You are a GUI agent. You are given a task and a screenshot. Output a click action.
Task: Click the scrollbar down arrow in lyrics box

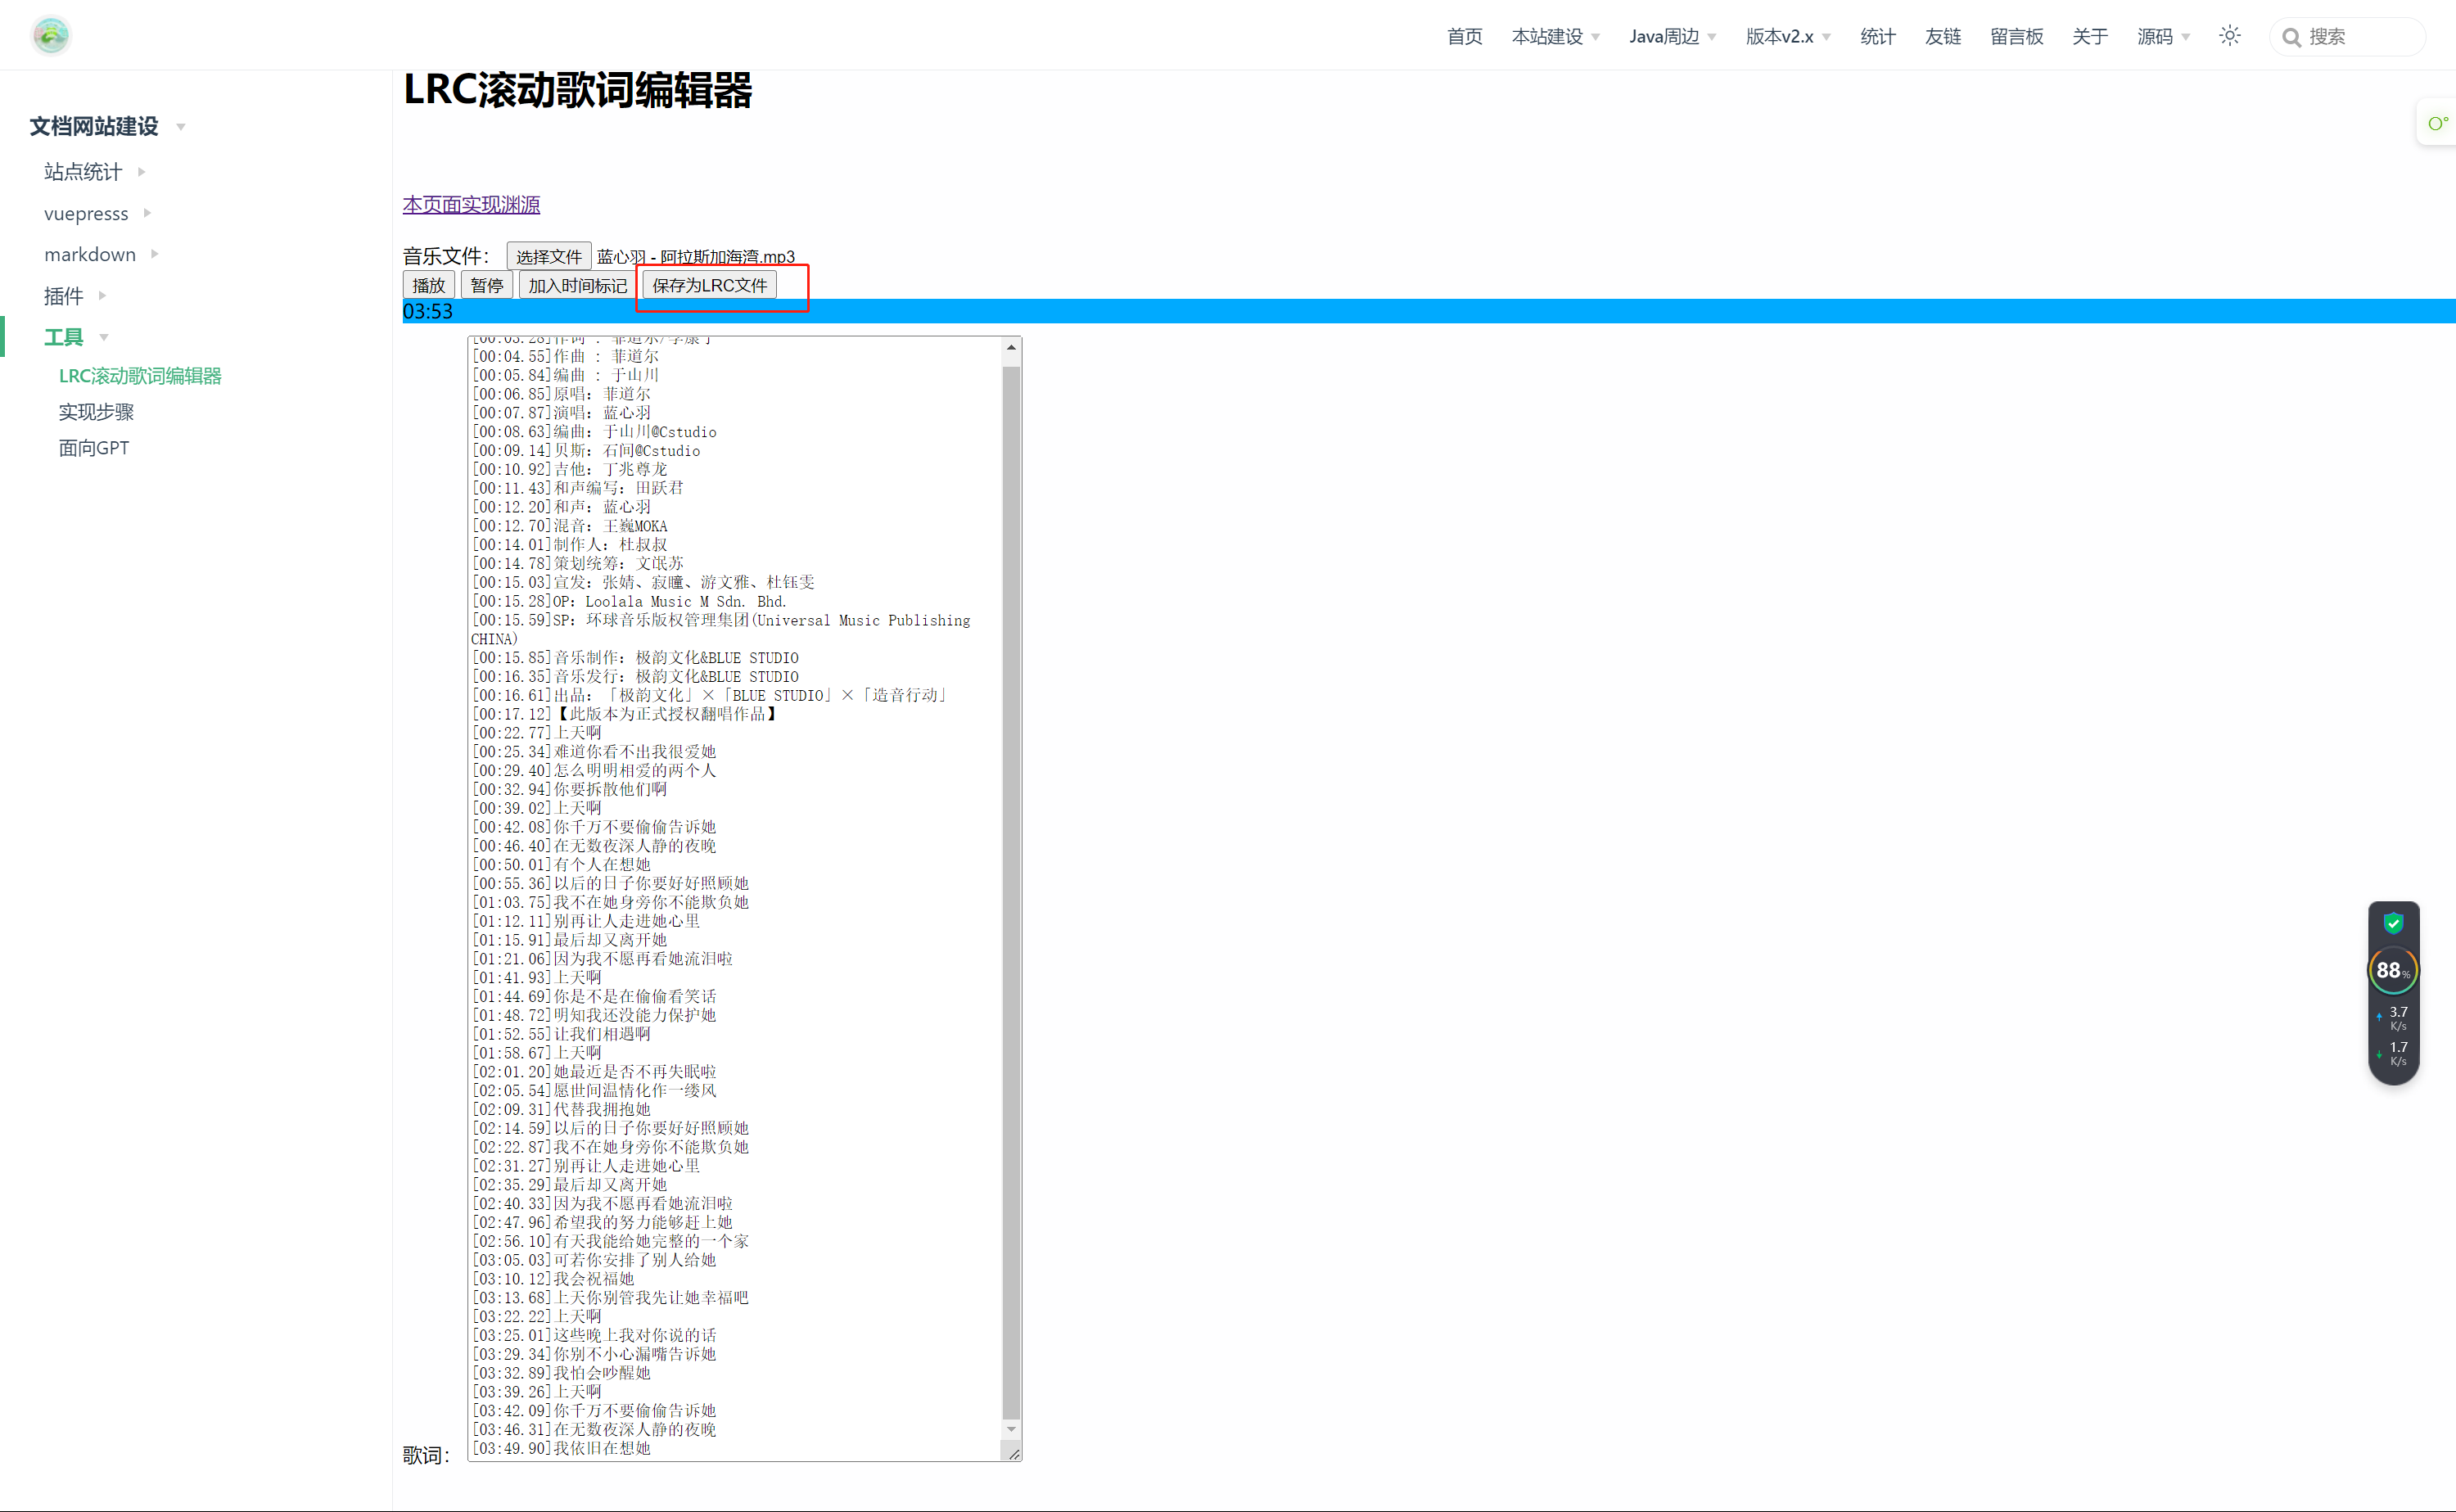(1011, 1429)
